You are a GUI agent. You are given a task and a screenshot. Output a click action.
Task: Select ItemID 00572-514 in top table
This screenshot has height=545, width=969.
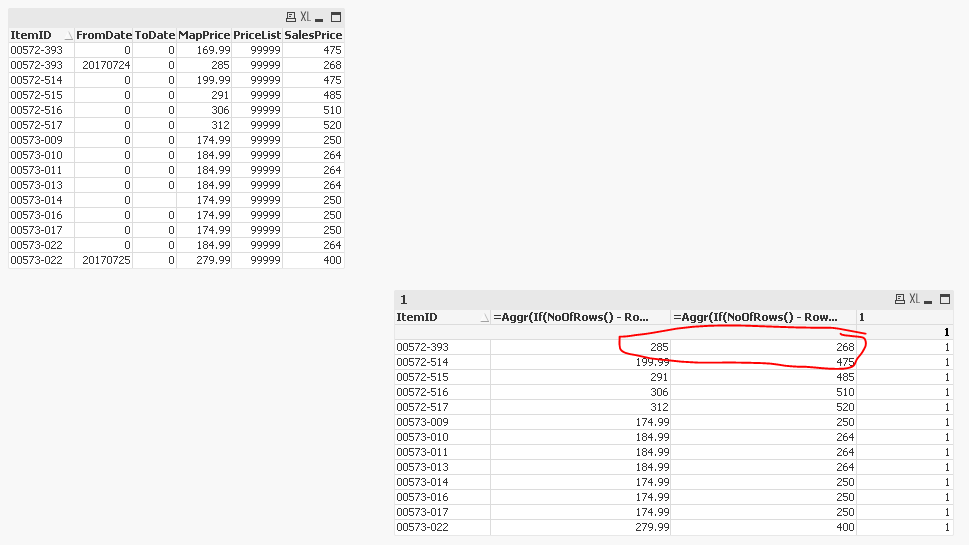click(41, 80)
